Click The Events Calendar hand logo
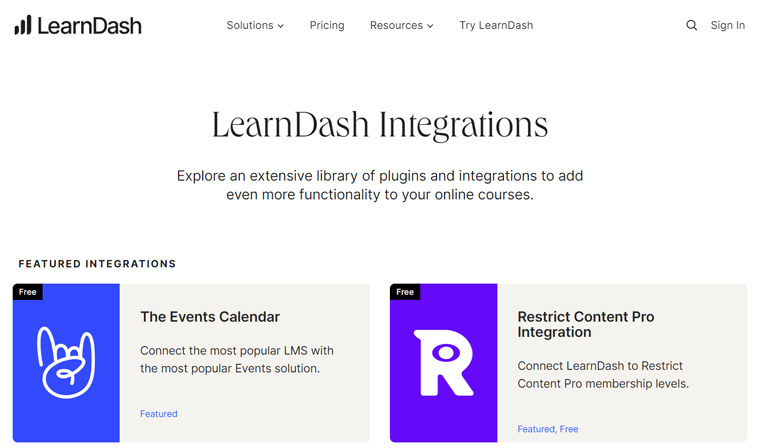 (66, 363)
